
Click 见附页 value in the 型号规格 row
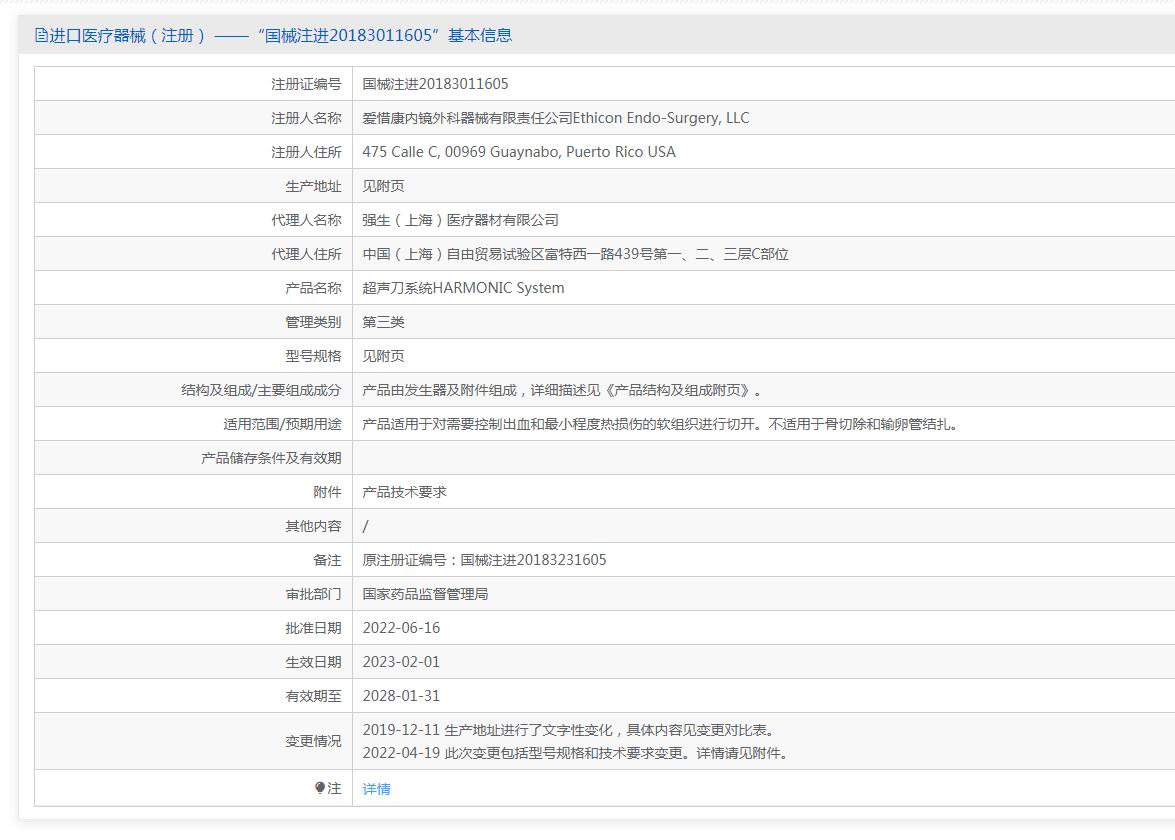coord(384,356)
